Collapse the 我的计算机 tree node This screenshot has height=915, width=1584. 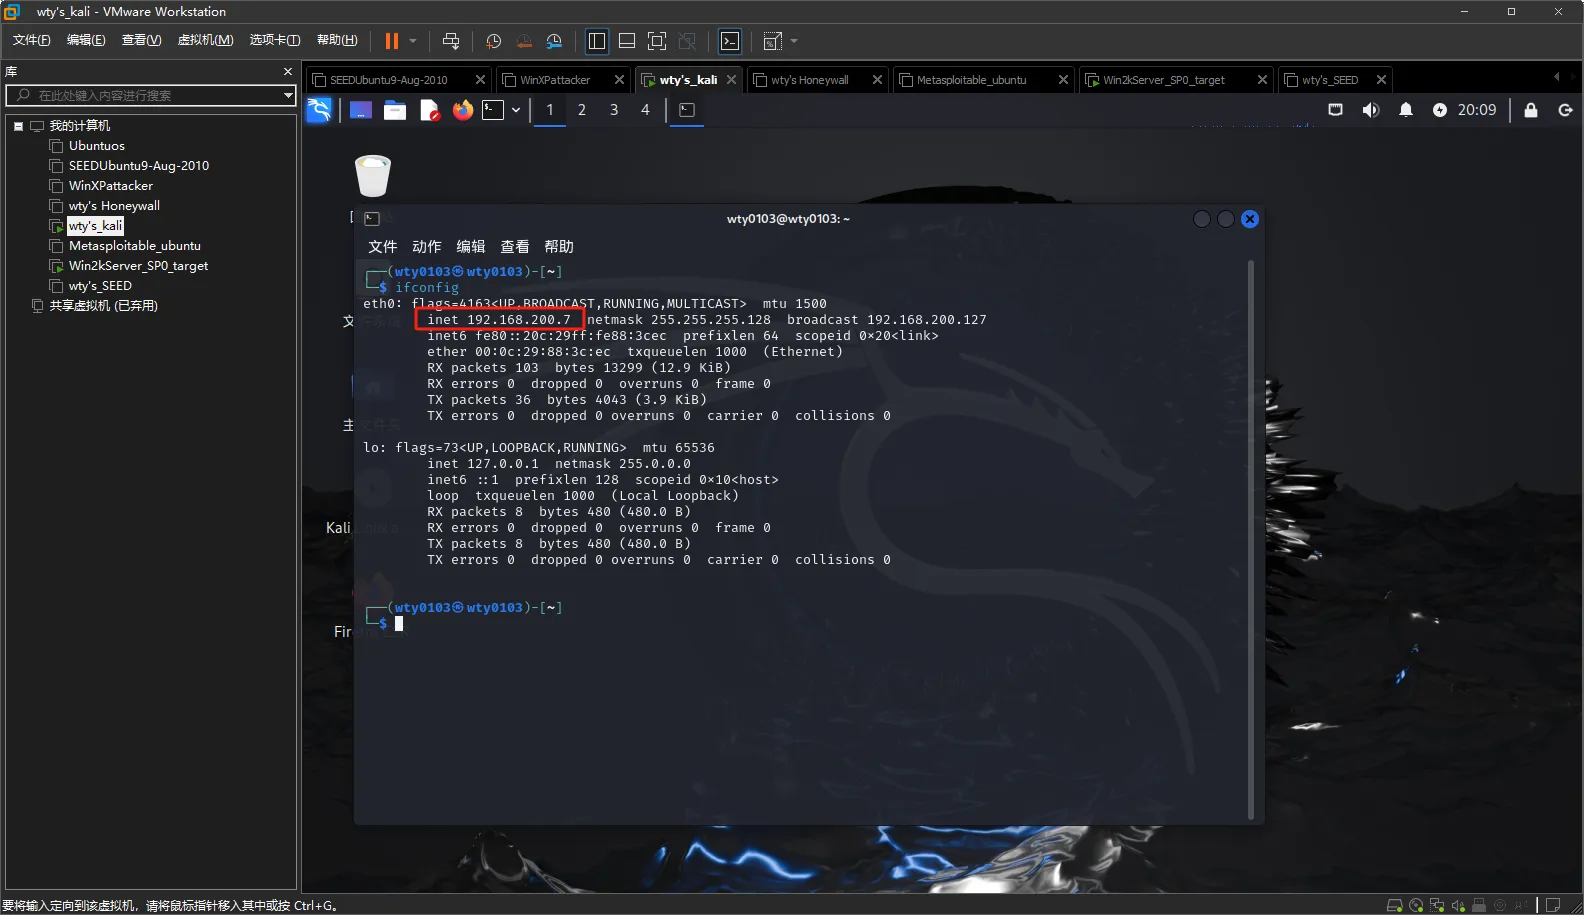[x=18, y=126]
